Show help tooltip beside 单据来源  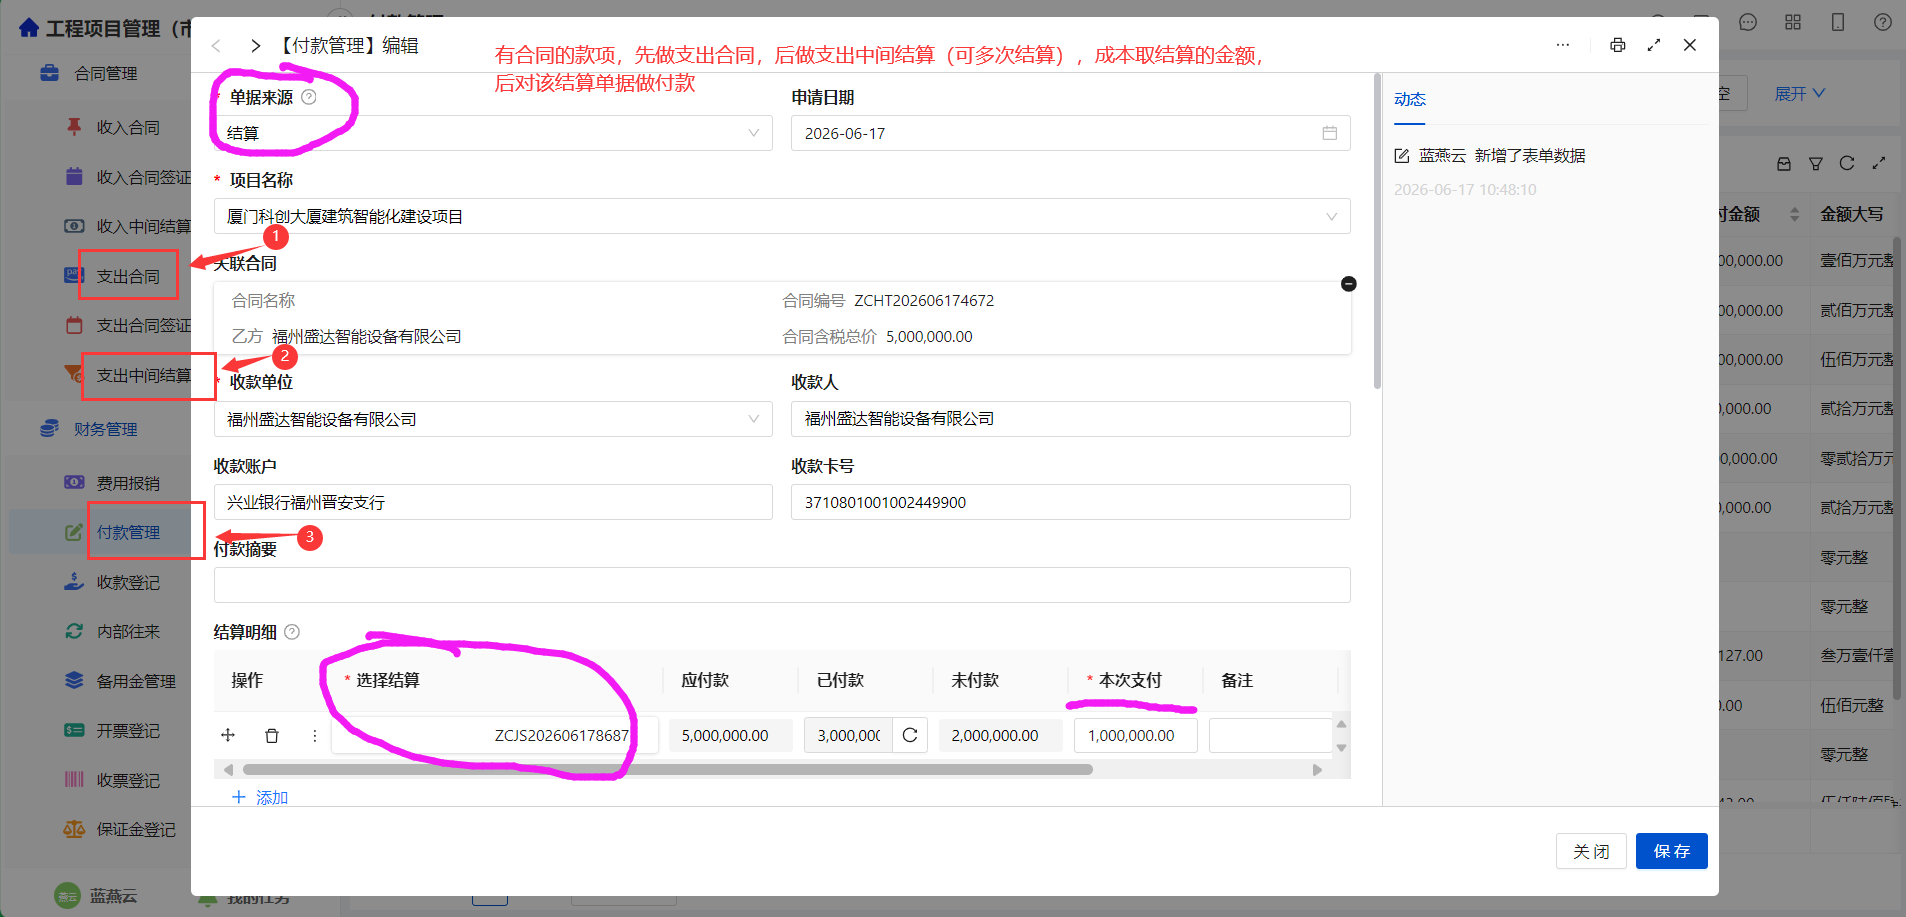coord(309,97)
